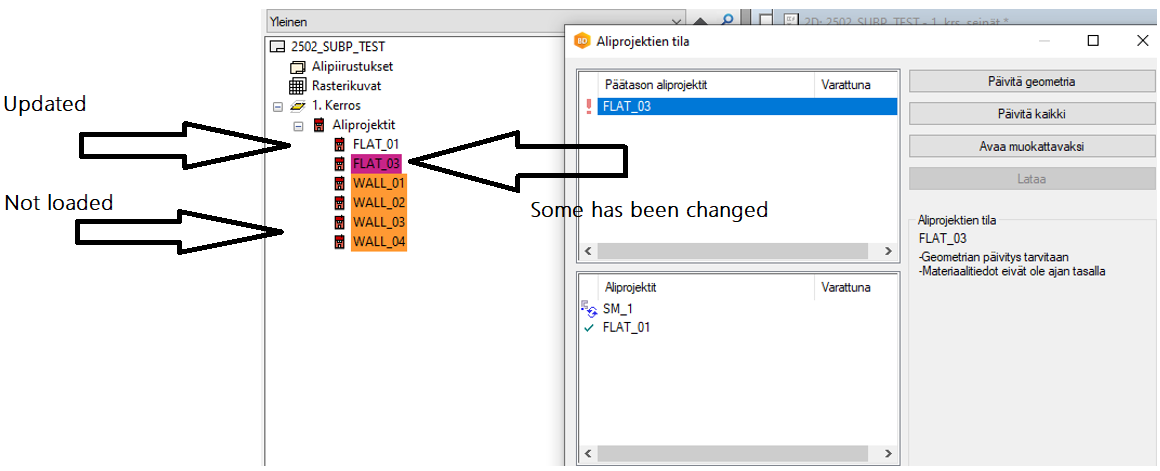Select the magenta highlighted FLAT_03 tree item
The height and width of the screenshot is (471, 1160).
[376, 163]
